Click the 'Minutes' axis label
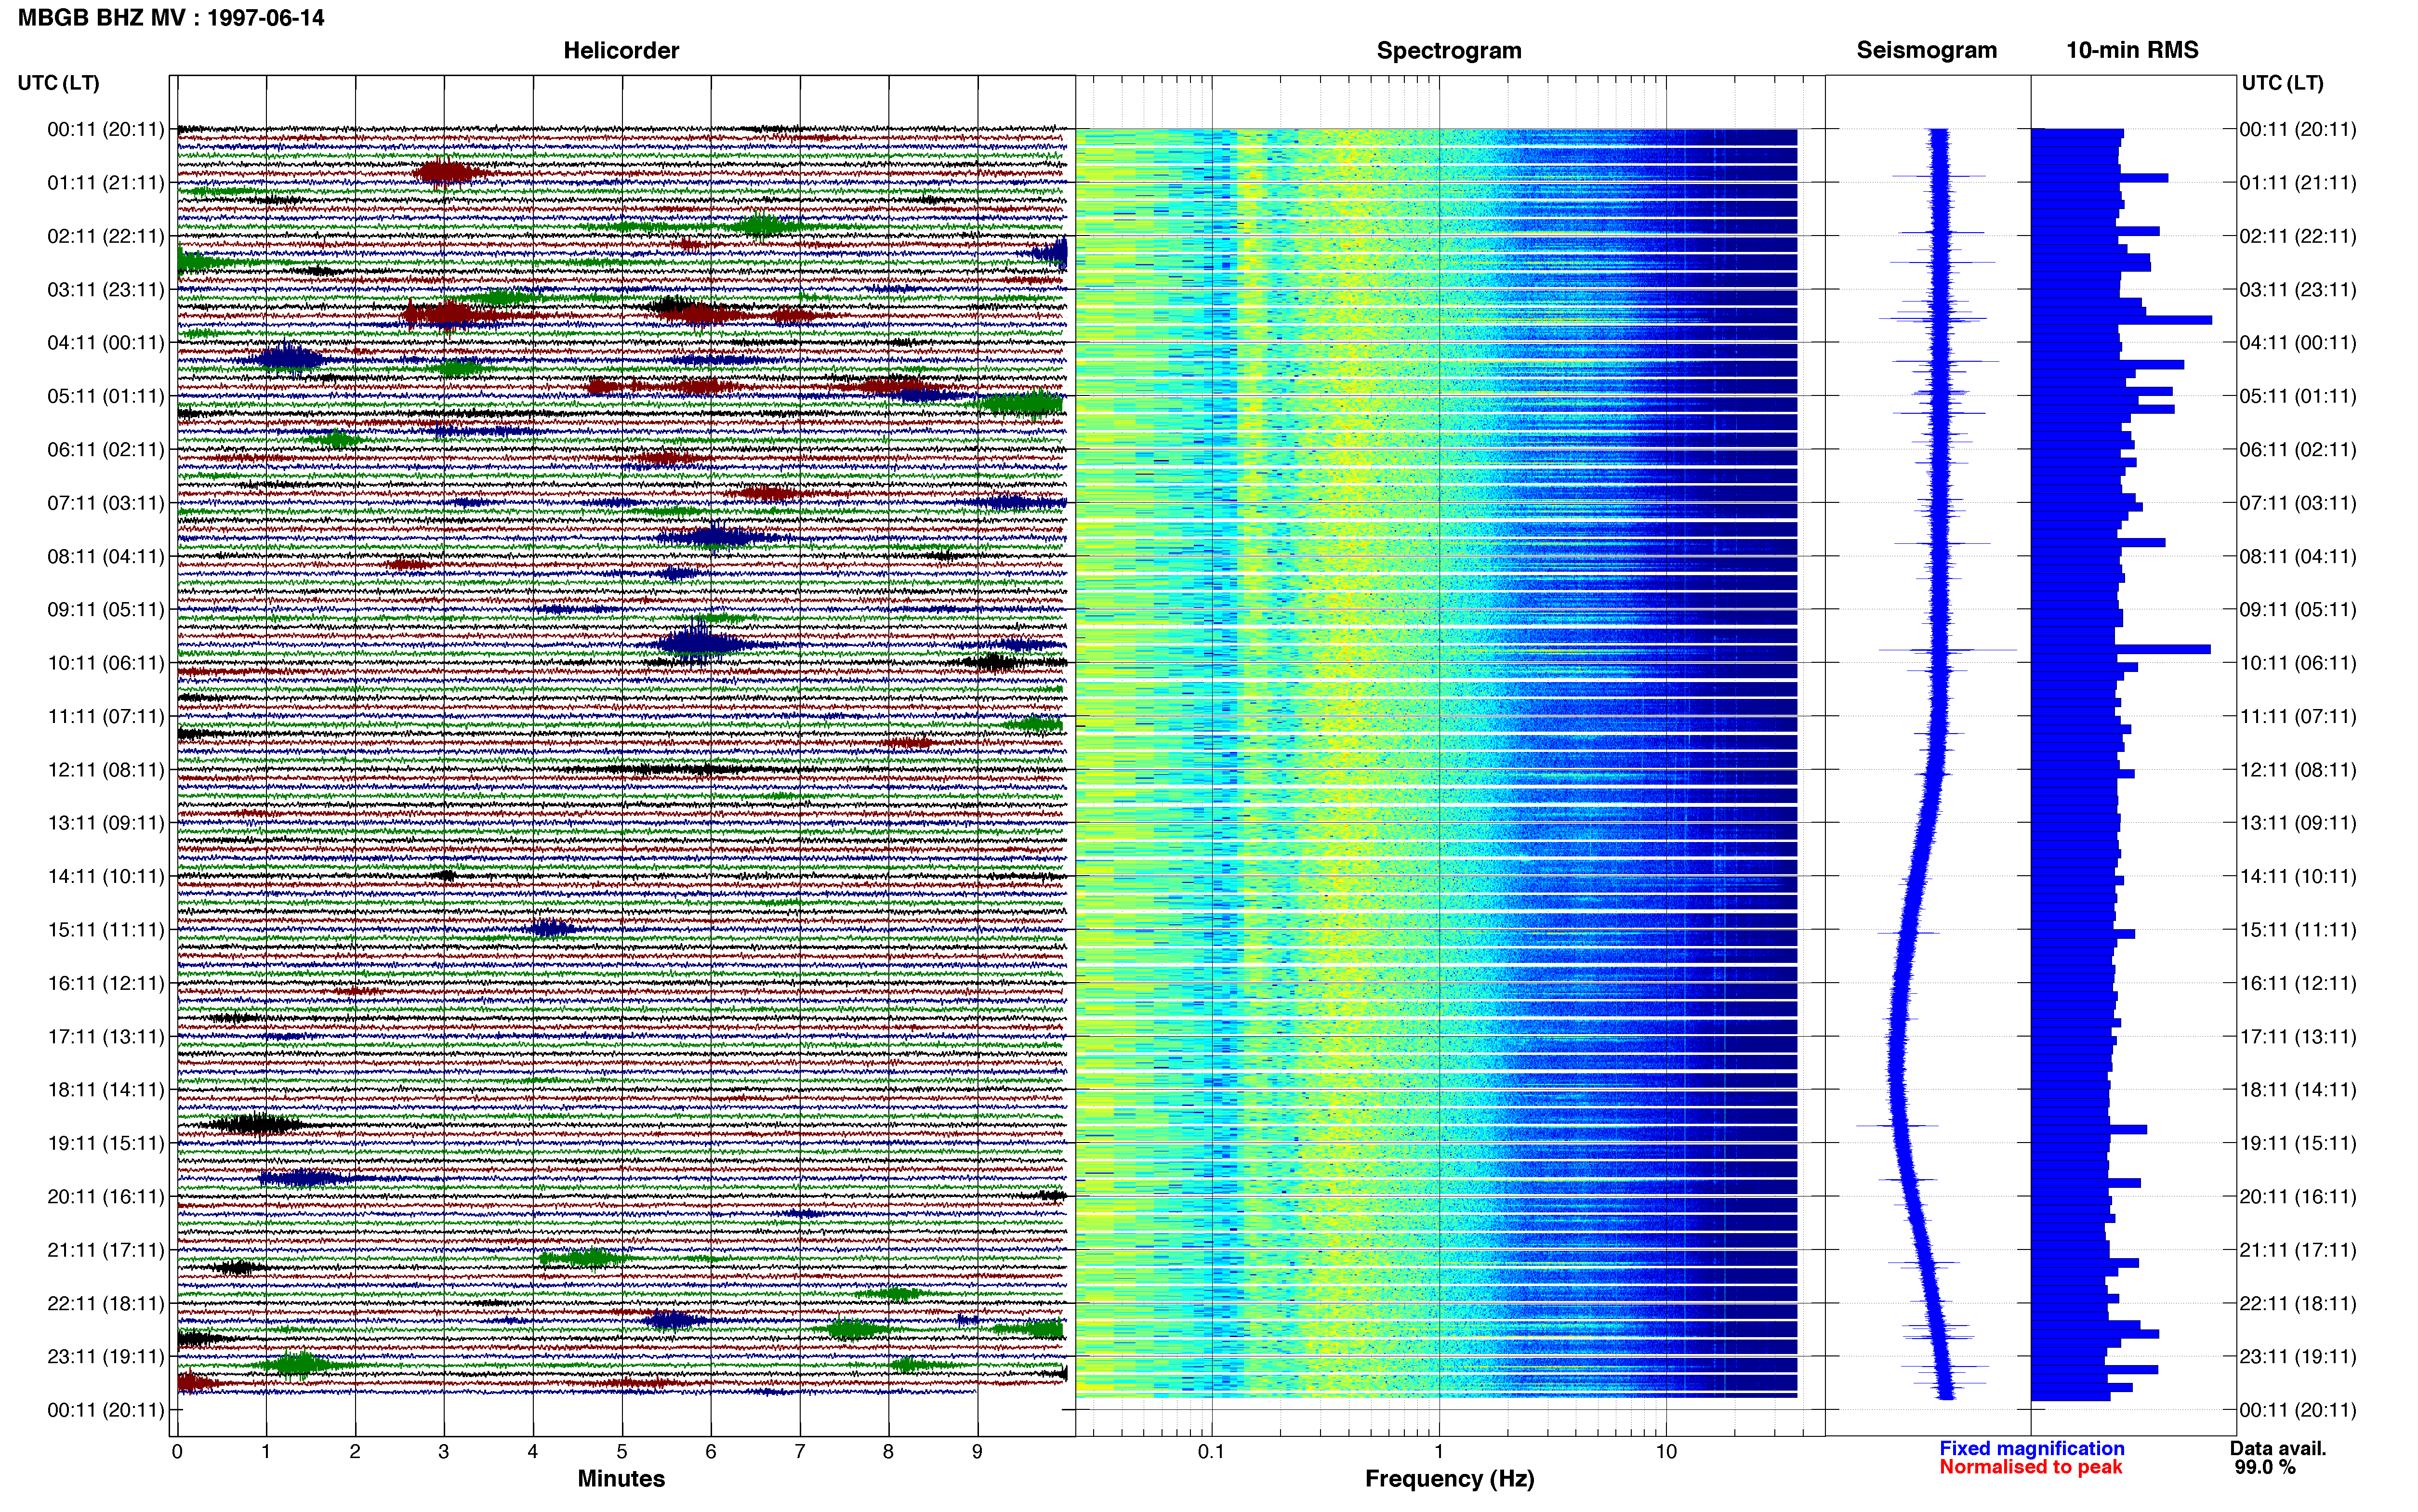 click(621, 1478)
